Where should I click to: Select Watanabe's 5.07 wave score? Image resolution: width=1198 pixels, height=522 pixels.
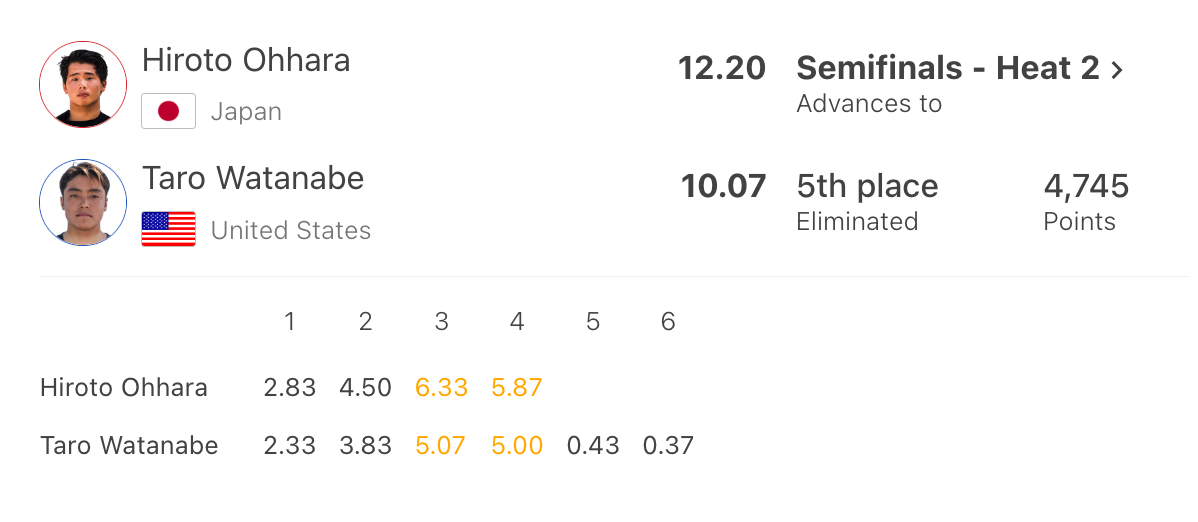tap(441, 446)
